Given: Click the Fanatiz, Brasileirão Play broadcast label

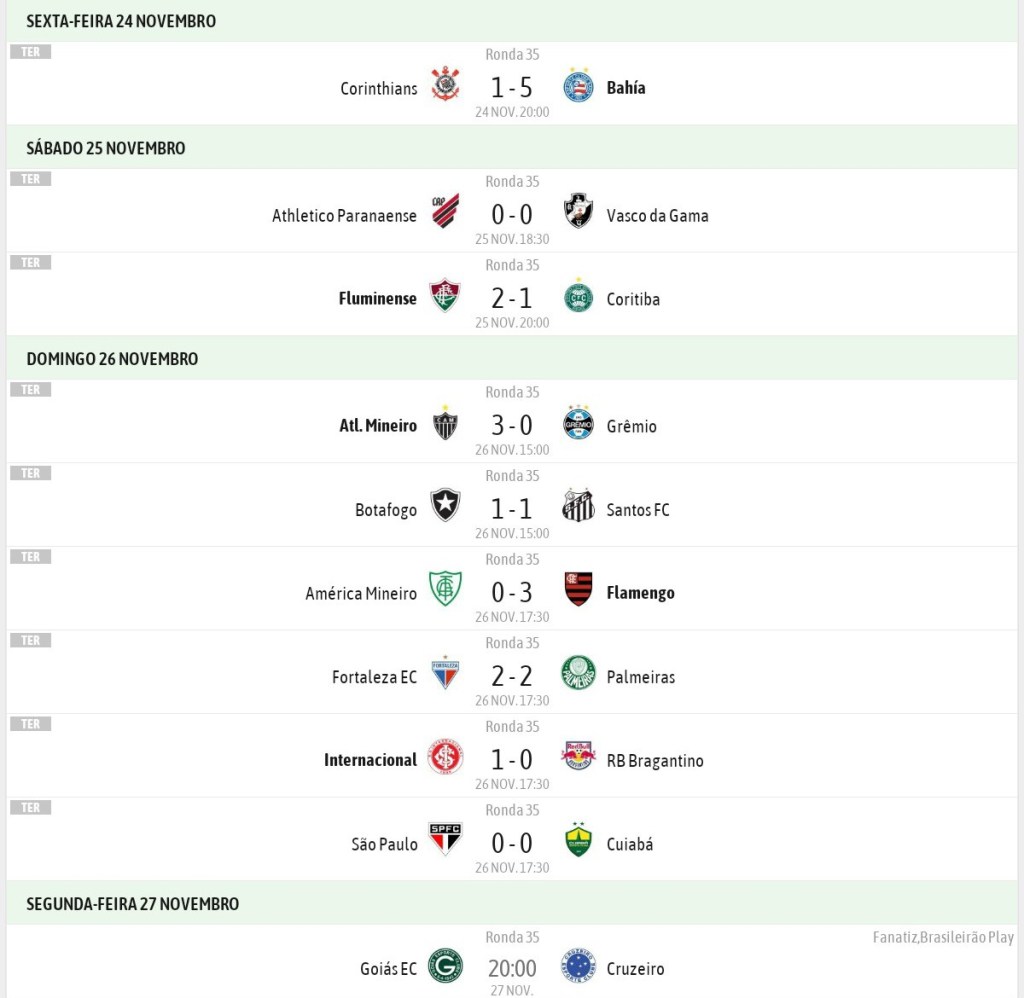Looking at the screenshot, I should pyautogui.click(x=943, y=937).
